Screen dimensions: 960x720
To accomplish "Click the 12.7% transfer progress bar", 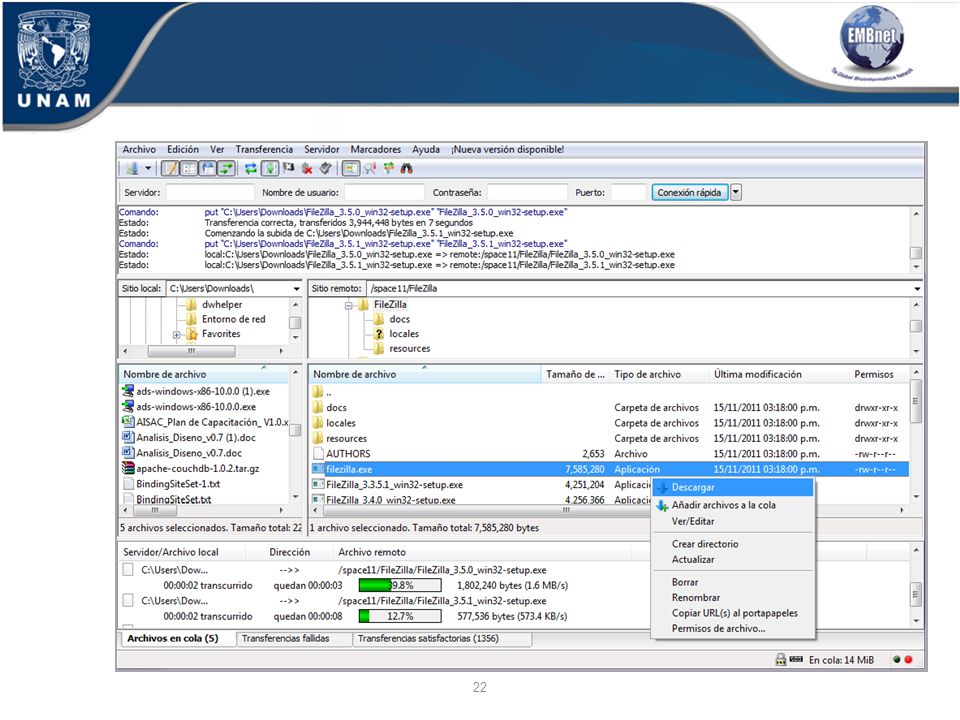I will click(400, 616).
